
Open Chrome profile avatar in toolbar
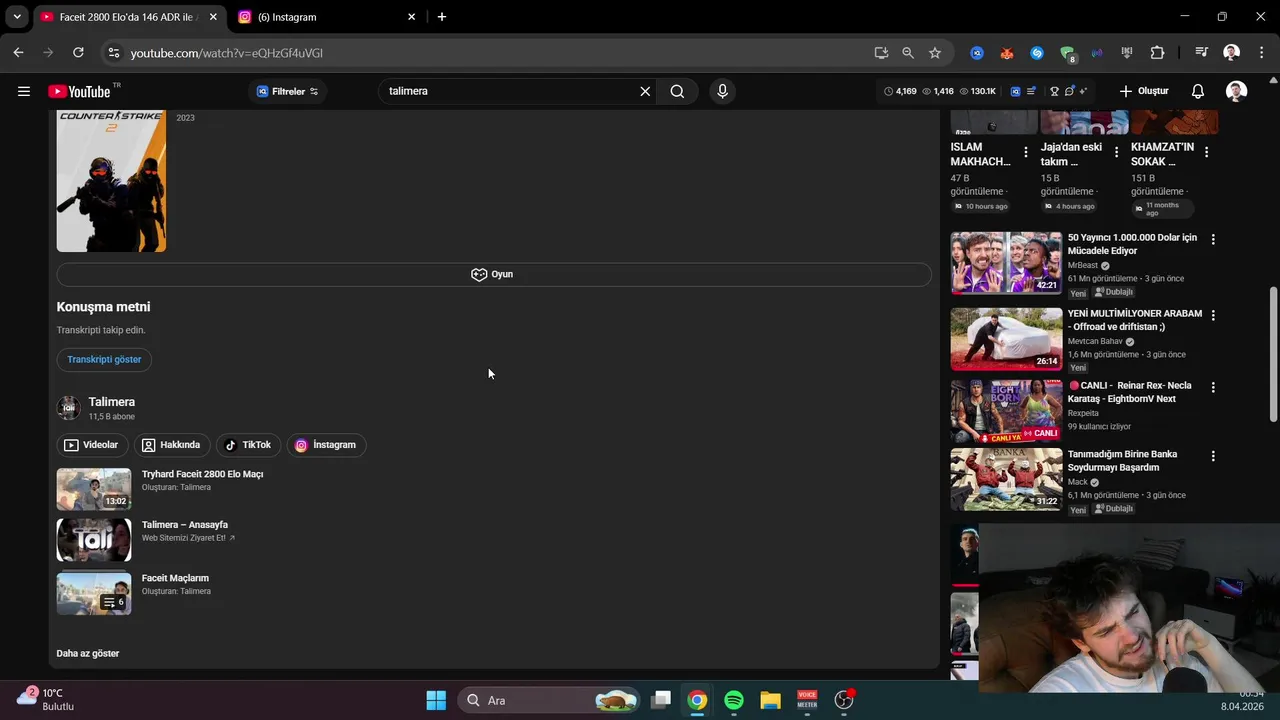point(1232,53)
